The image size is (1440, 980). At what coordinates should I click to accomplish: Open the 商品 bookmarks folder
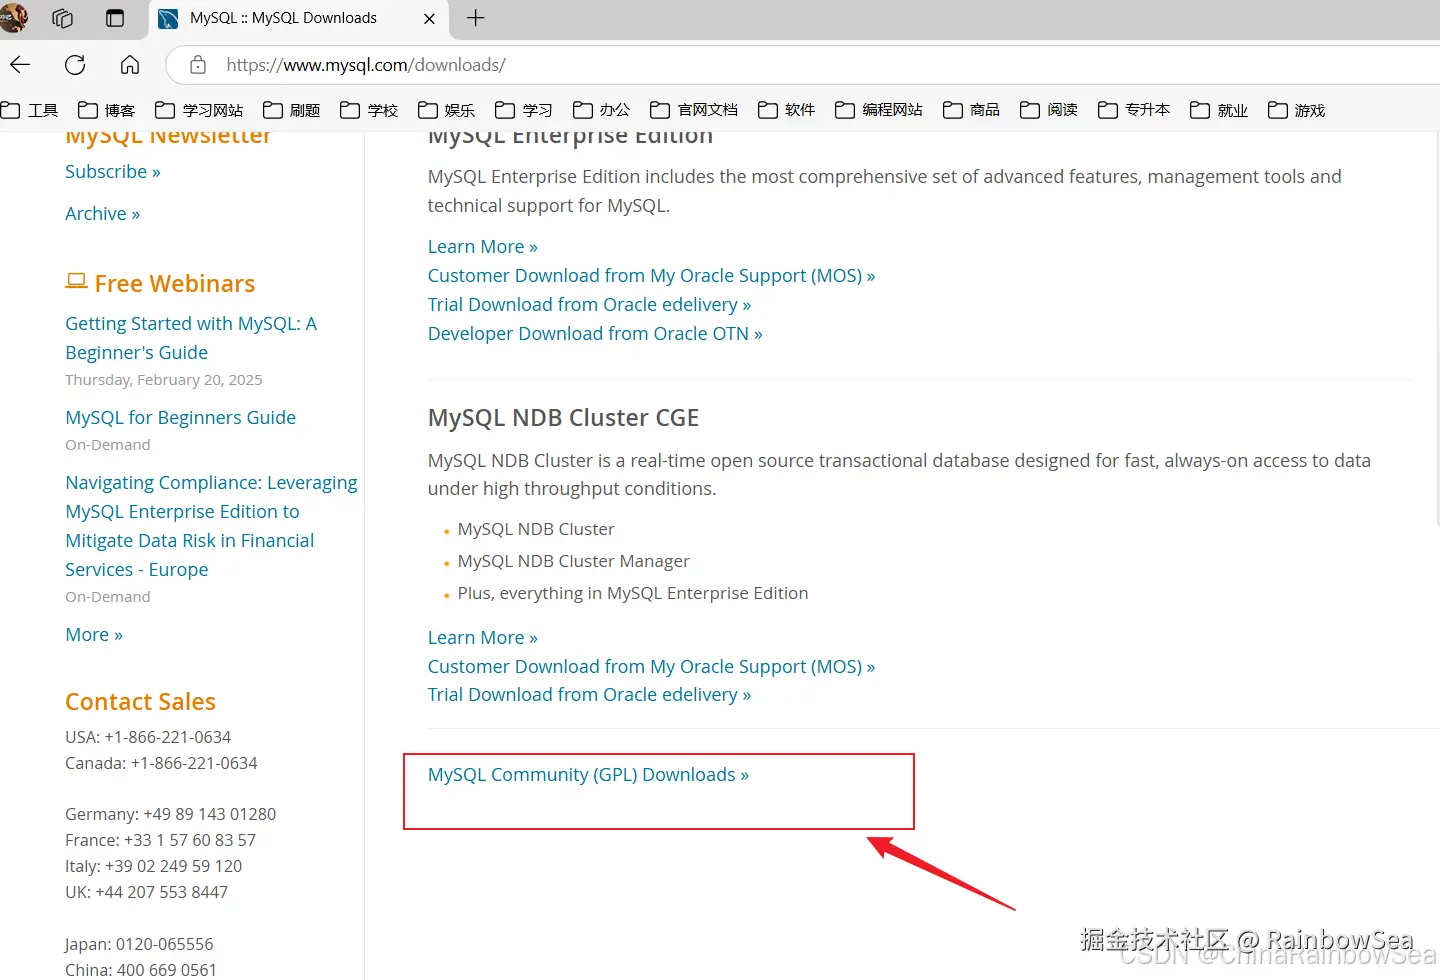click(x=972, y=110)
